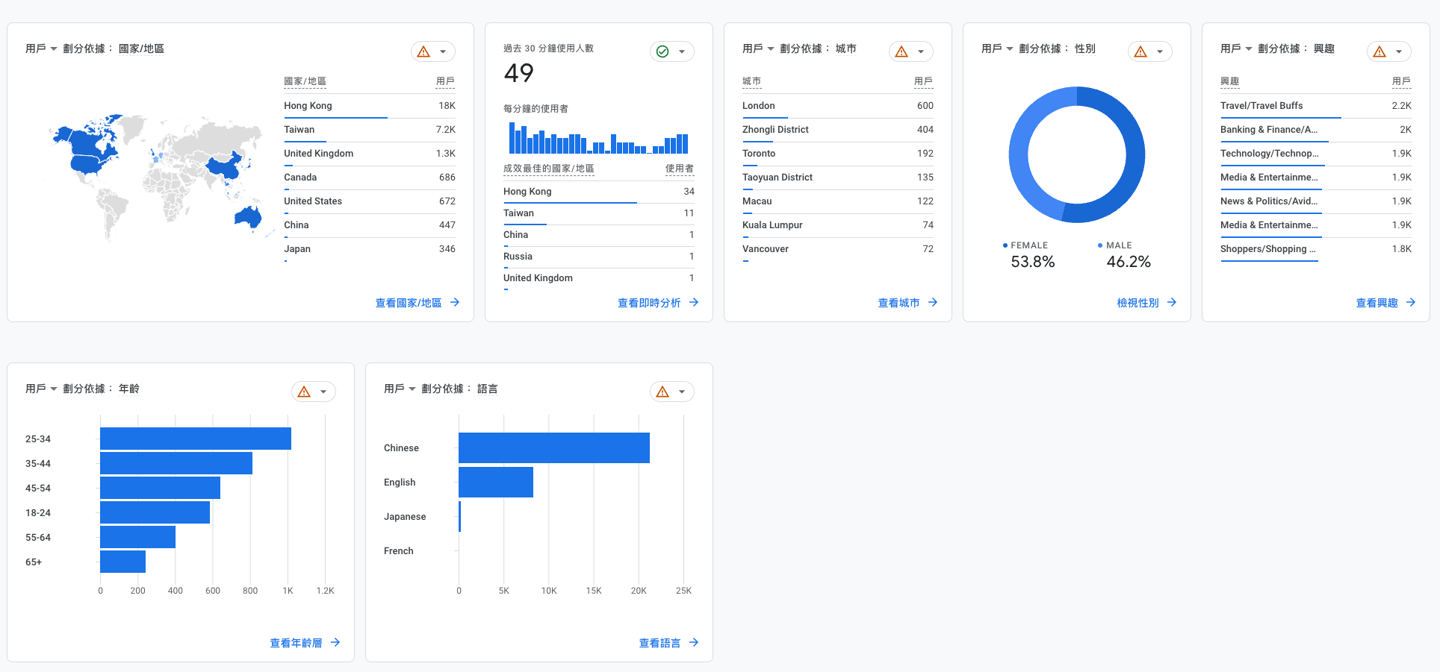
Task: Click the 25-34 age bar
Action: click(x=195, y=439)
